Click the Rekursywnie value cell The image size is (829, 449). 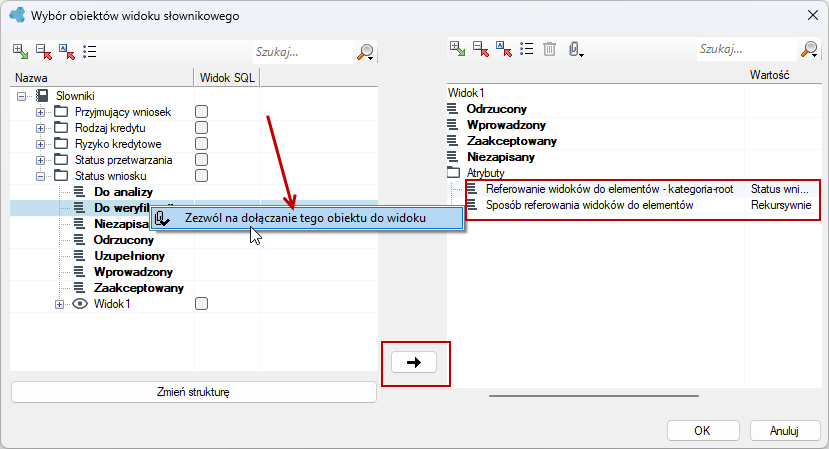(781, 205)
